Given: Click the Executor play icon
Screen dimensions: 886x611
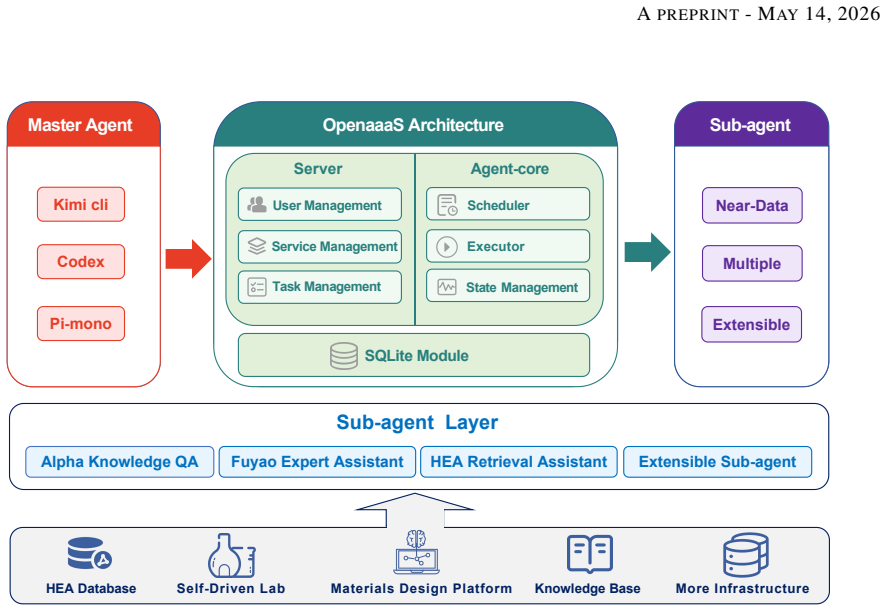Looking at the screenshot, I should point(446,247).
